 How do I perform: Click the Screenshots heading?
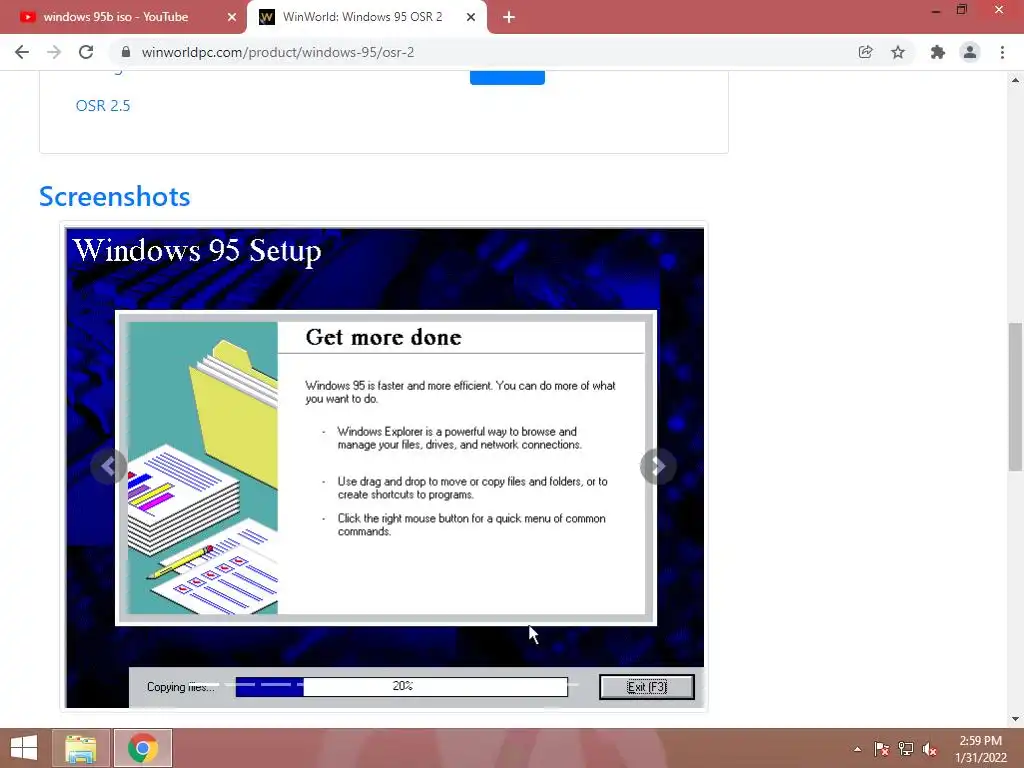(x=114, y=197)
